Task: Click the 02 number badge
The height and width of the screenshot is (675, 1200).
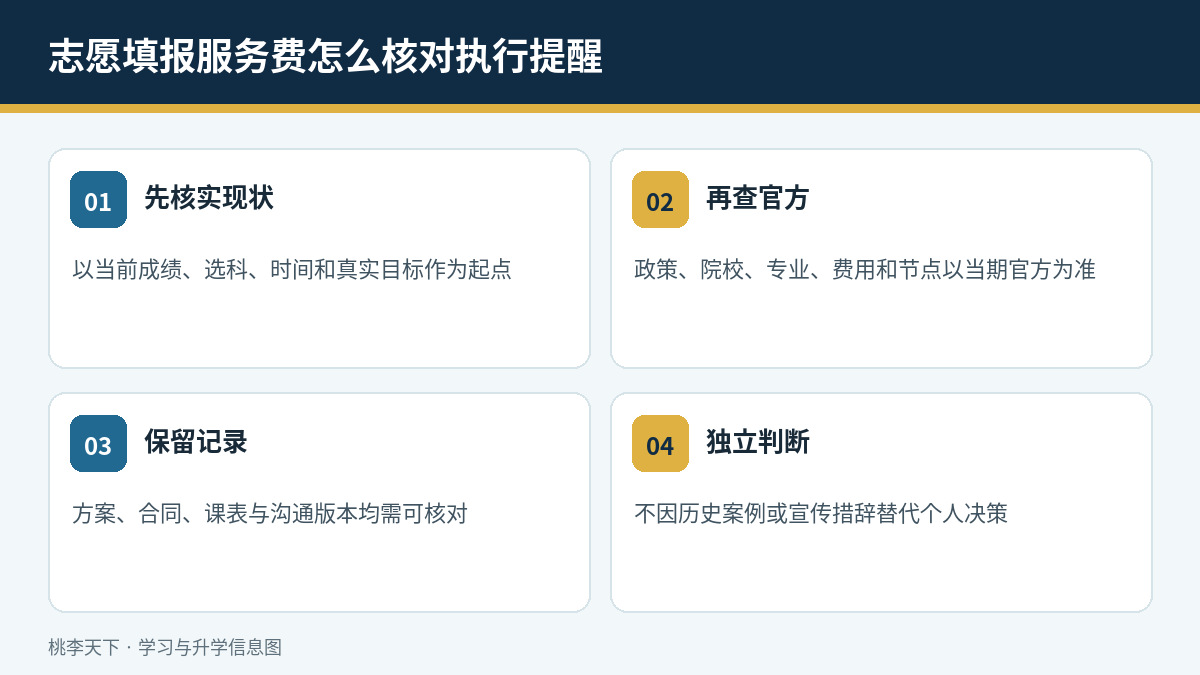Action: (660, 200)
